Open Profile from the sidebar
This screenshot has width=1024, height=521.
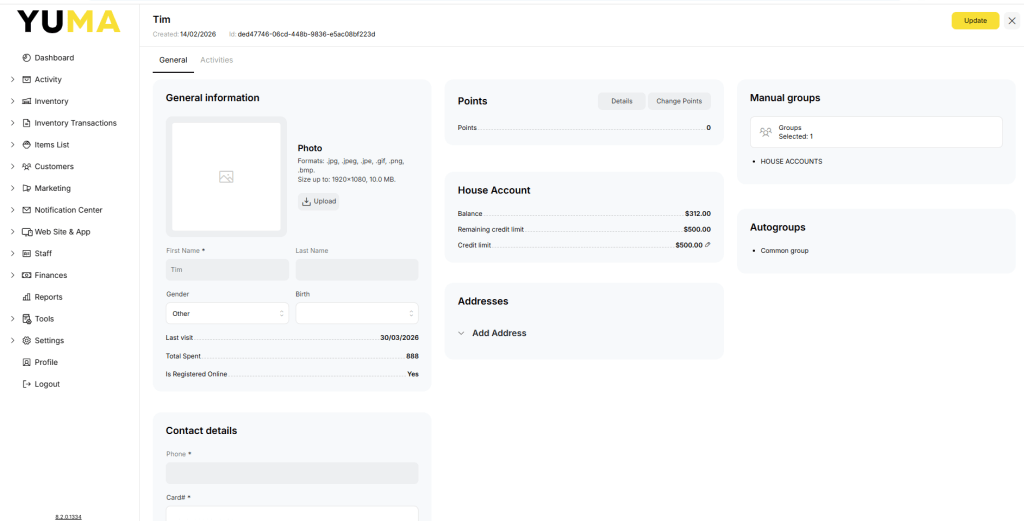click(46, 362)
